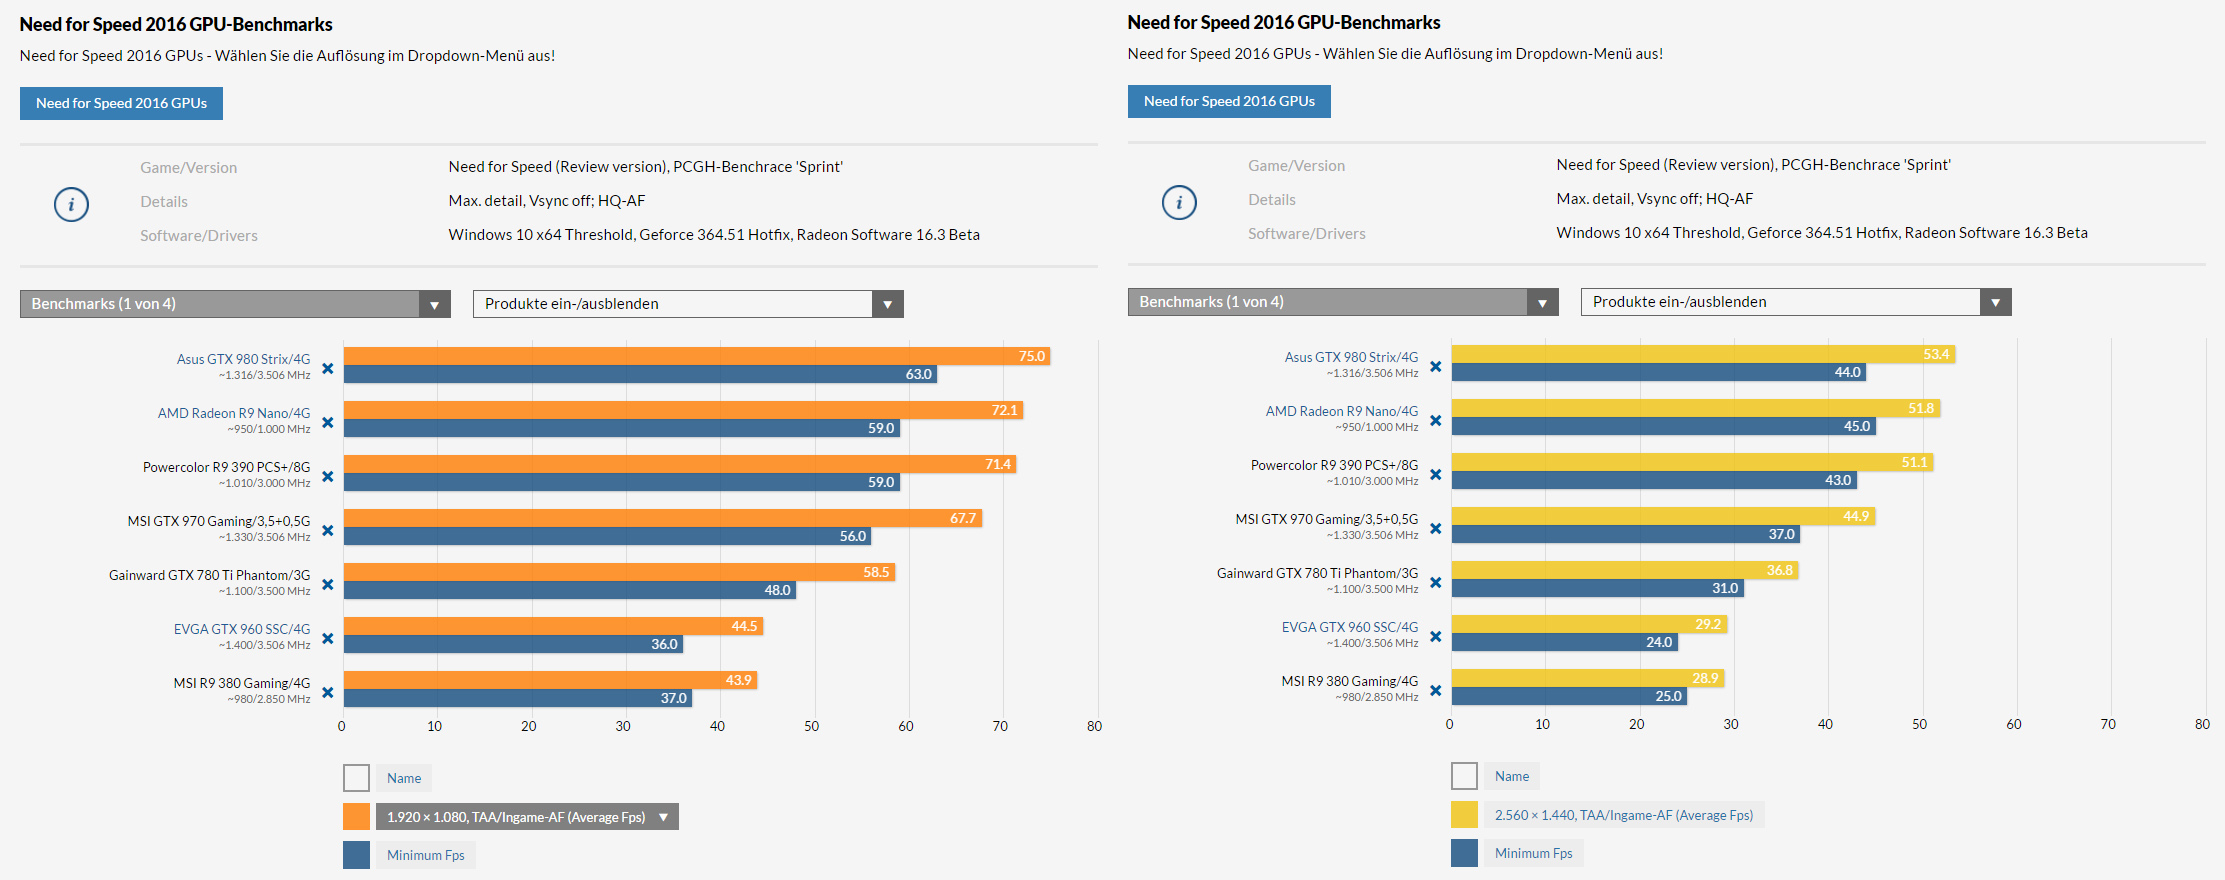Select the 2.560 × 1.440 legend label
Screen dimensions: 2225x880
pos(1624,815)
